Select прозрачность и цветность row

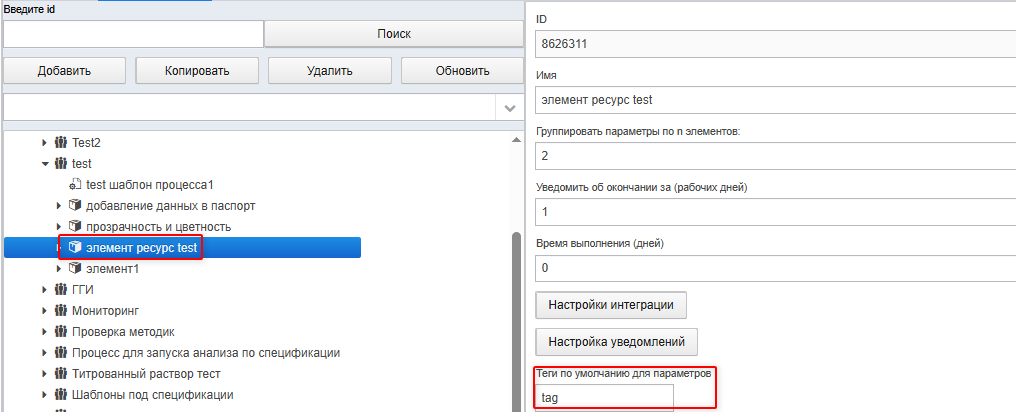(158, 227)
